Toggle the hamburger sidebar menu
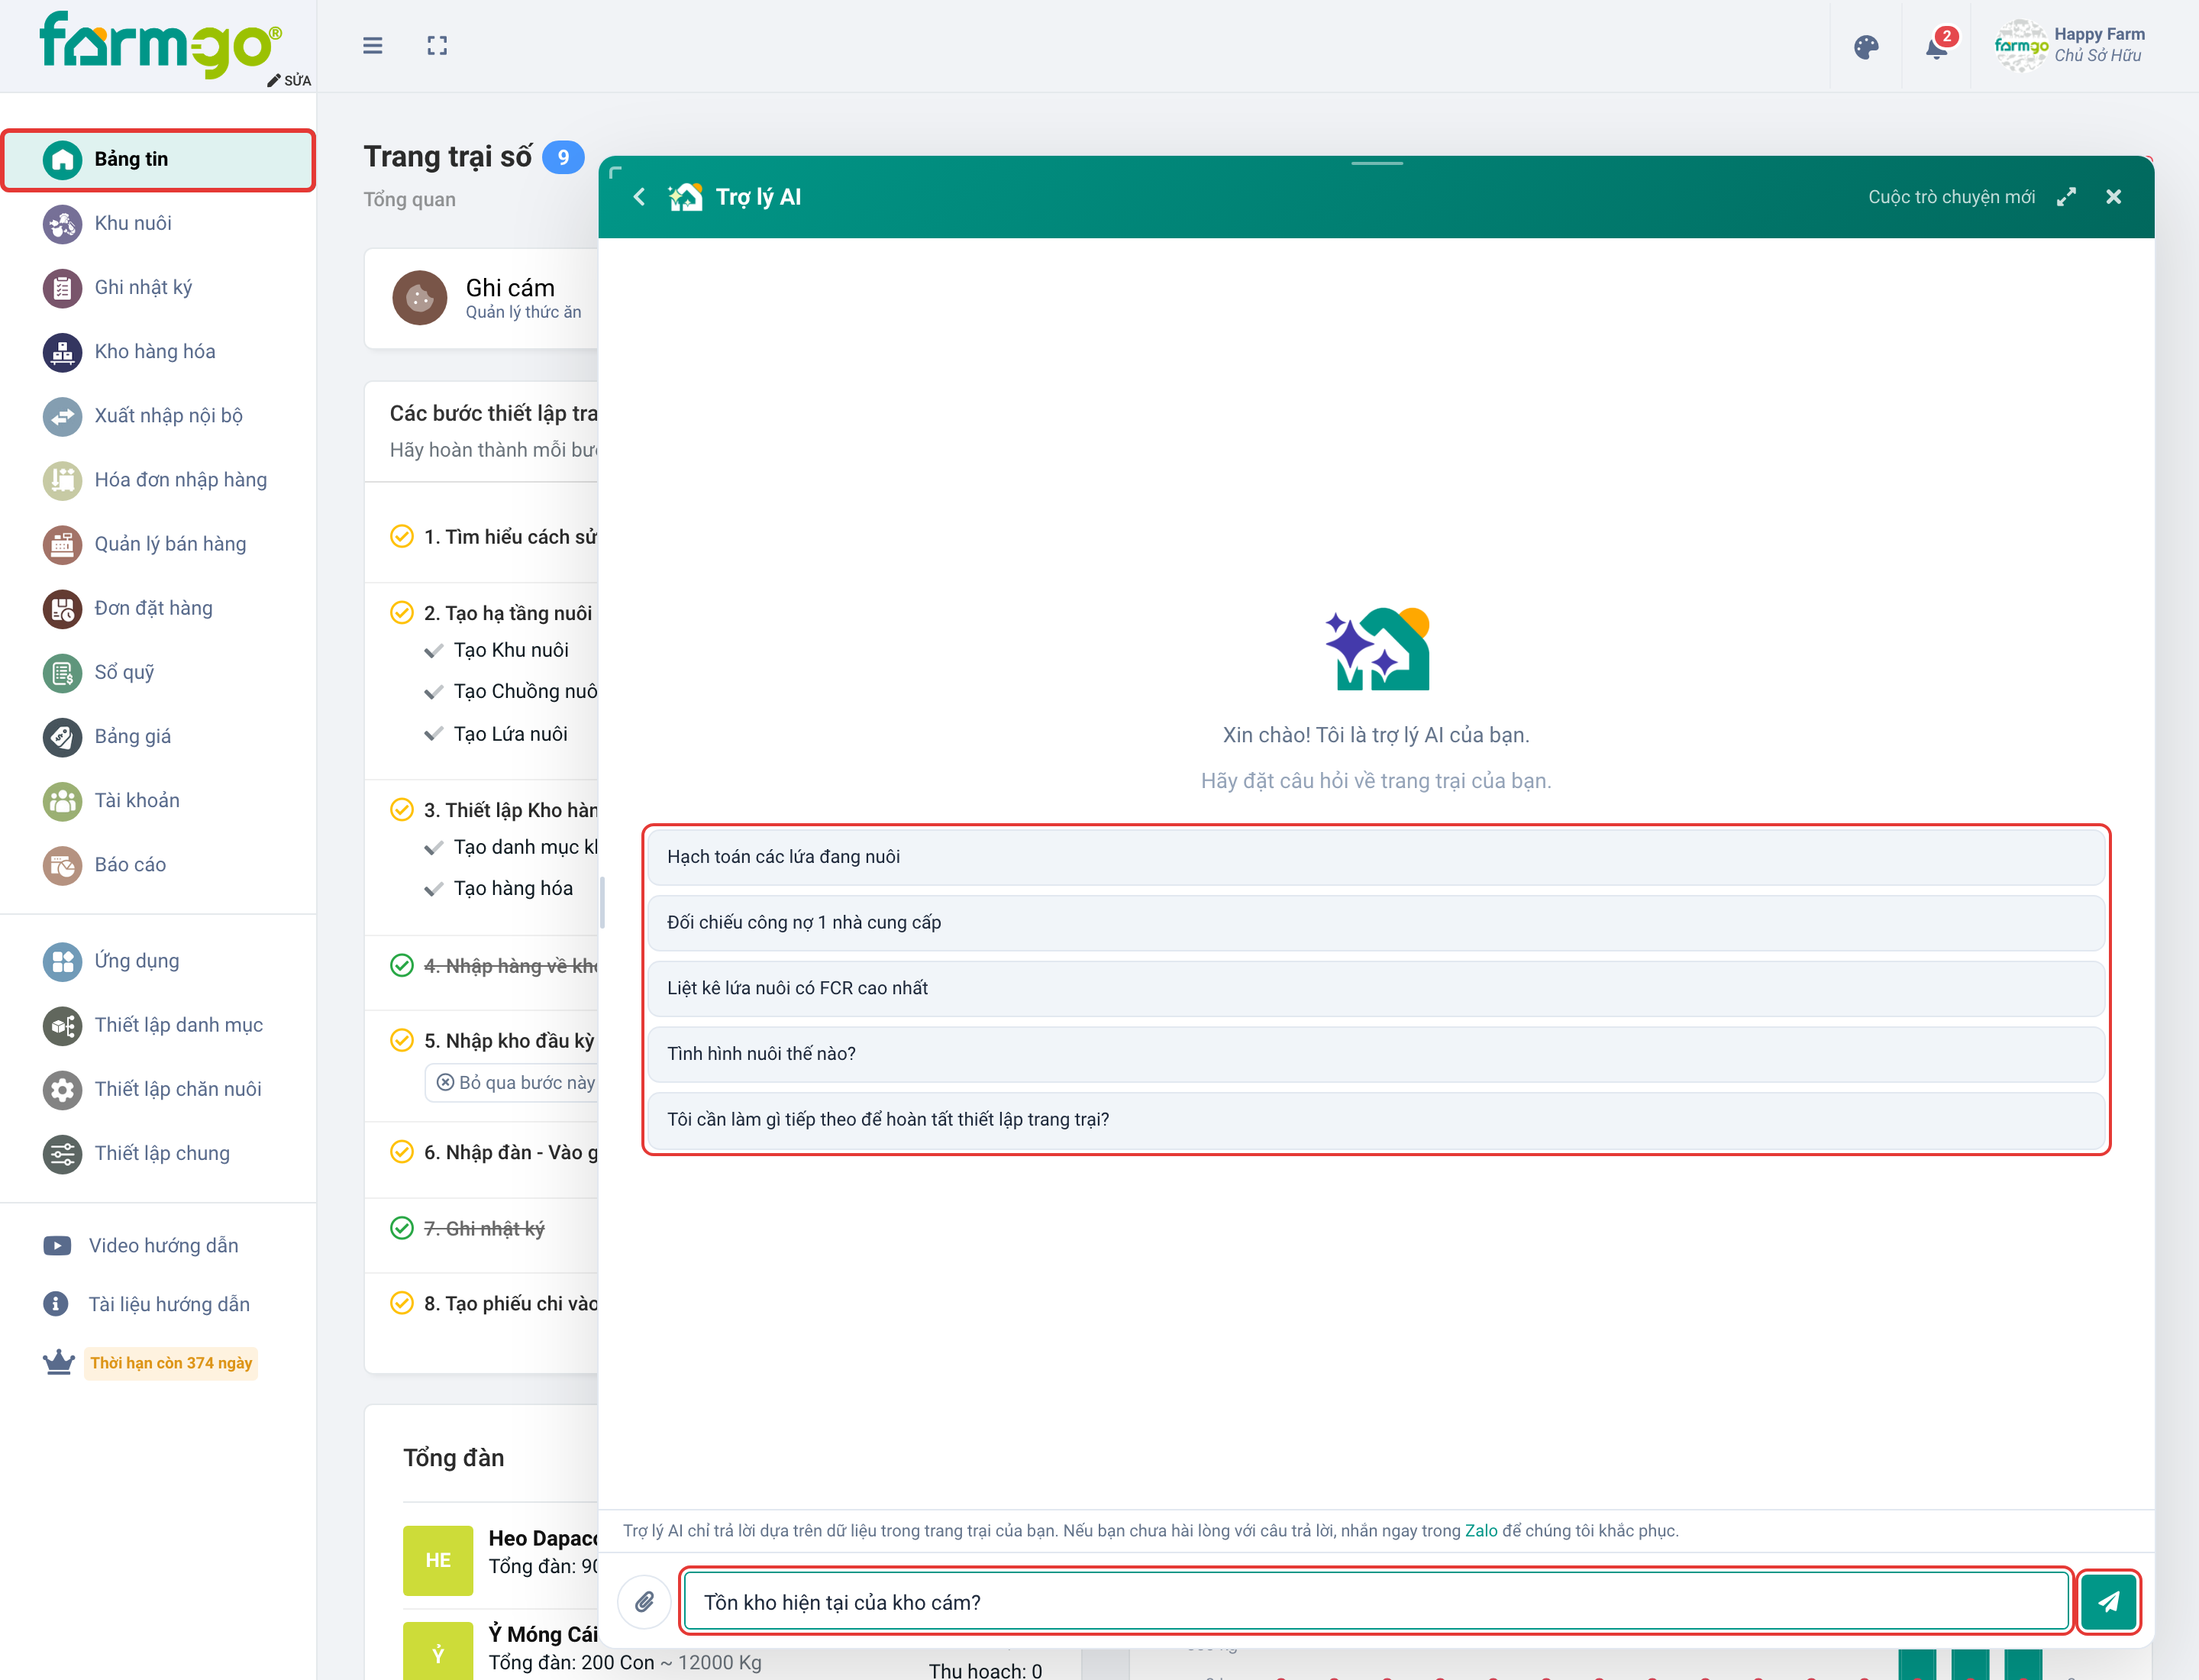The width and height of the screenshot is (2199, 1680). (372, 46)
